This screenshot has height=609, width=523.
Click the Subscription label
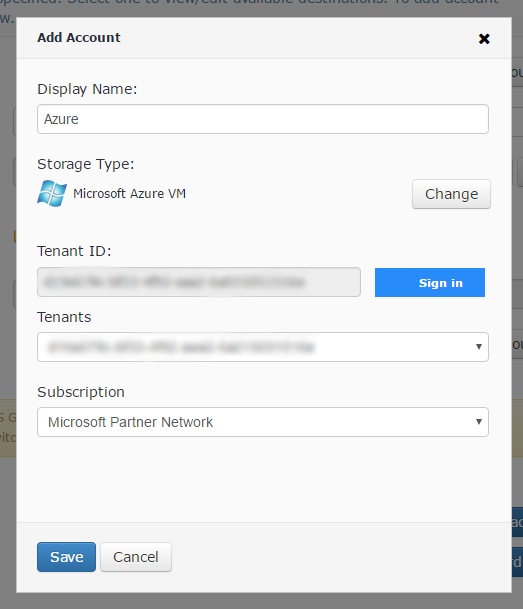[x=81, y=392]
